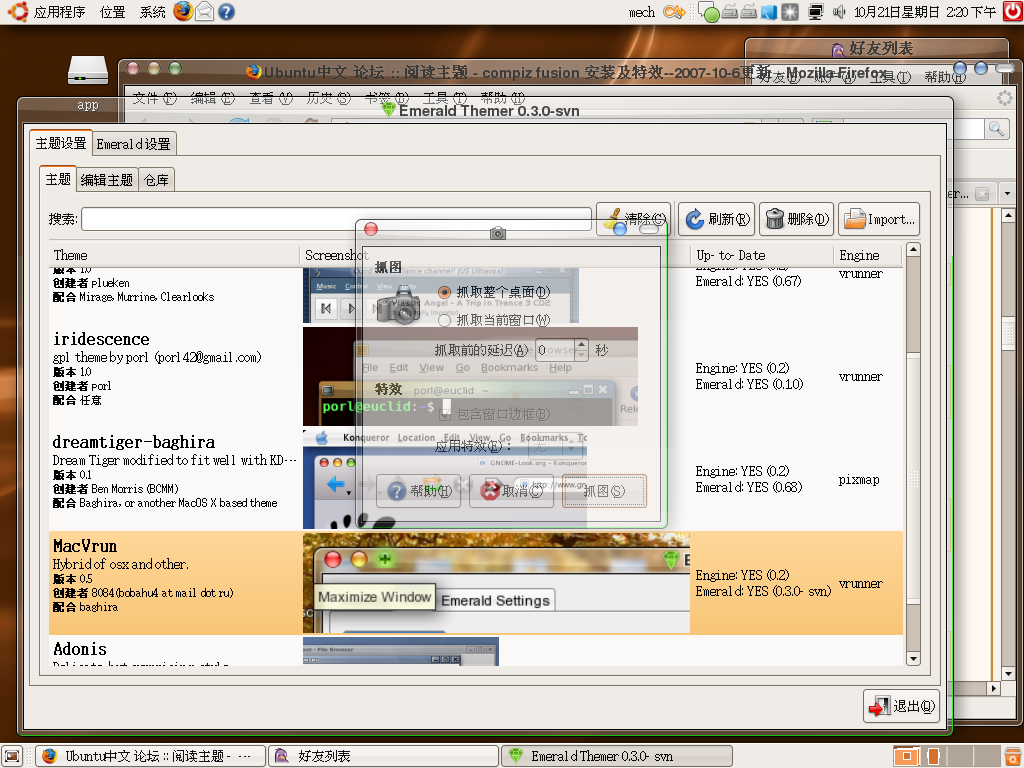The image size is (1024, 768).
Task: Click the user switcher arrow icon beside mech
Action: pyautogui.click(x=674, y=12)
